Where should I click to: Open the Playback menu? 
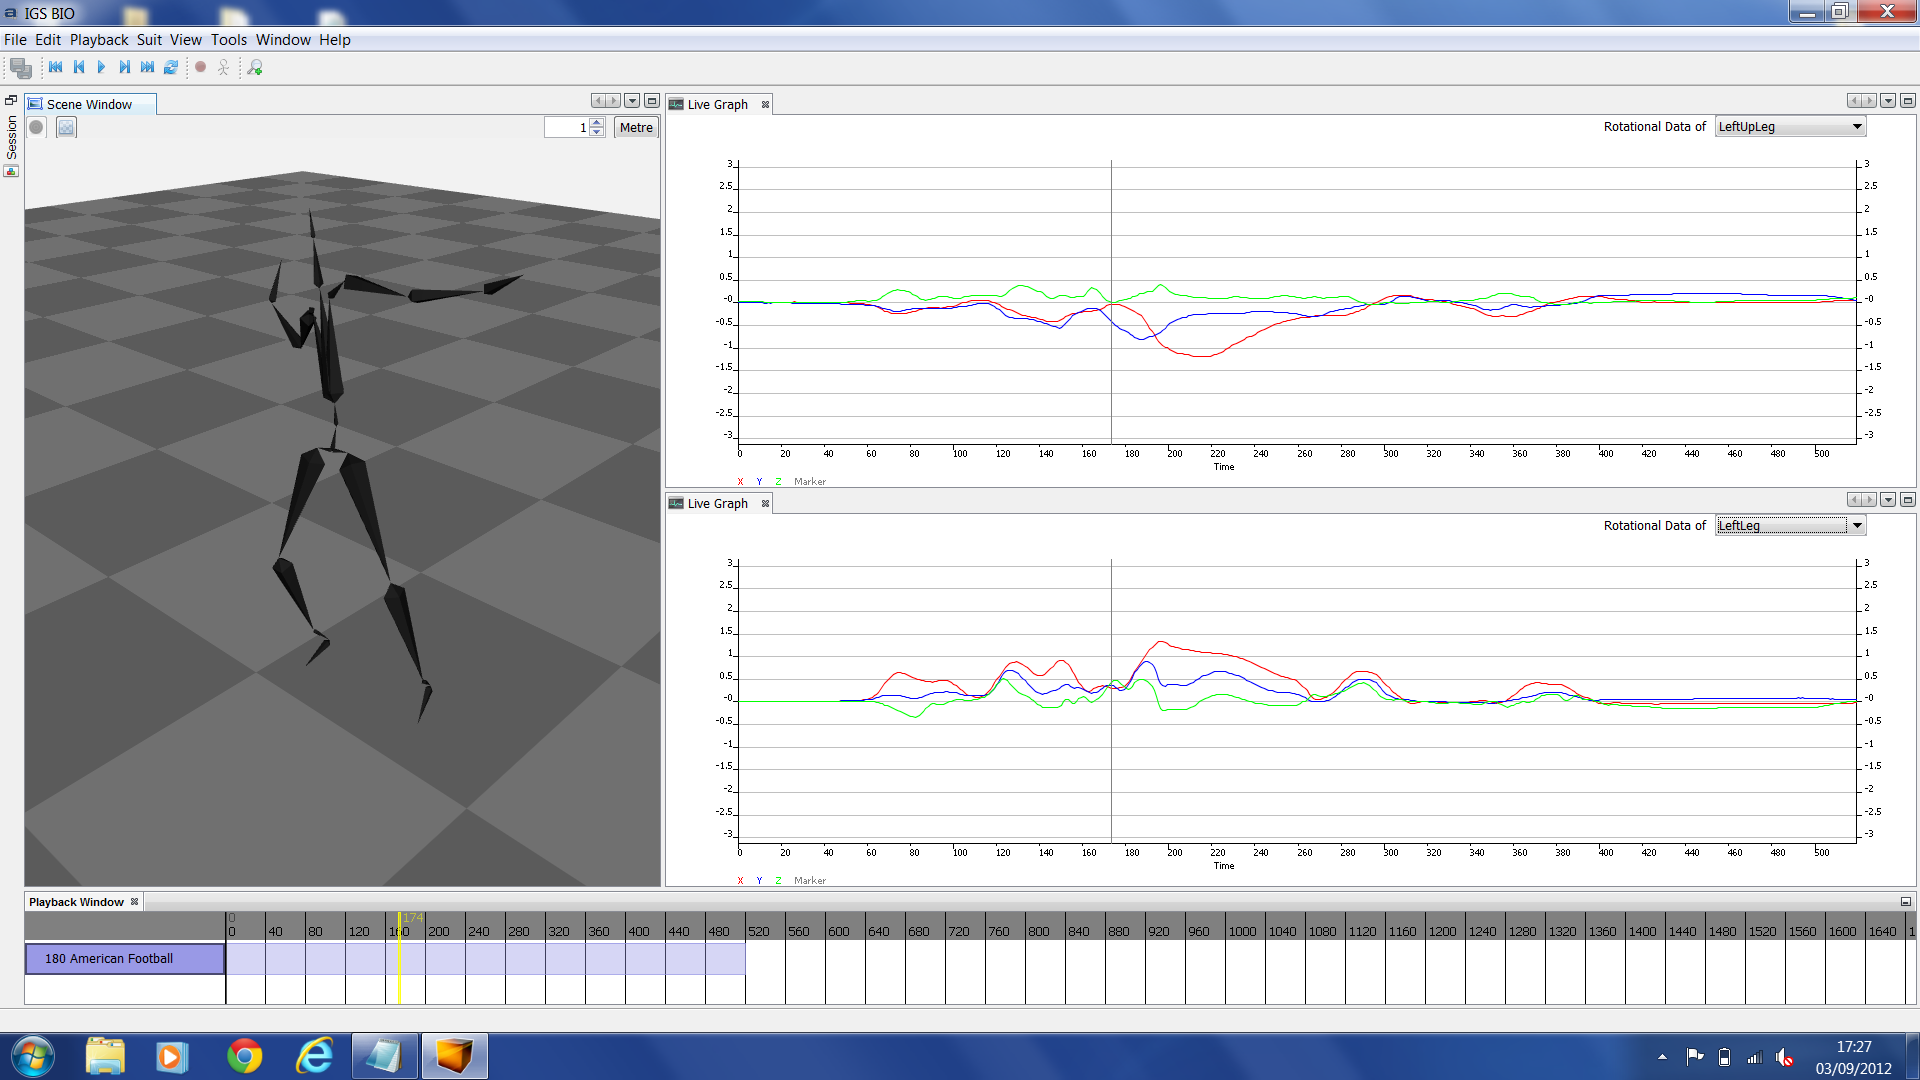click(x=98, y=40)
